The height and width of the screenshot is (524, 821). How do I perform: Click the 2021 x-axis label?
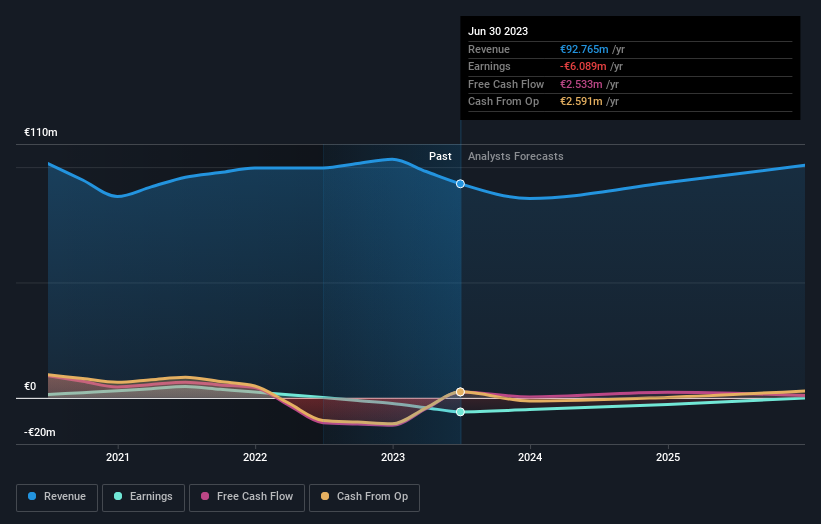[118, 457]
